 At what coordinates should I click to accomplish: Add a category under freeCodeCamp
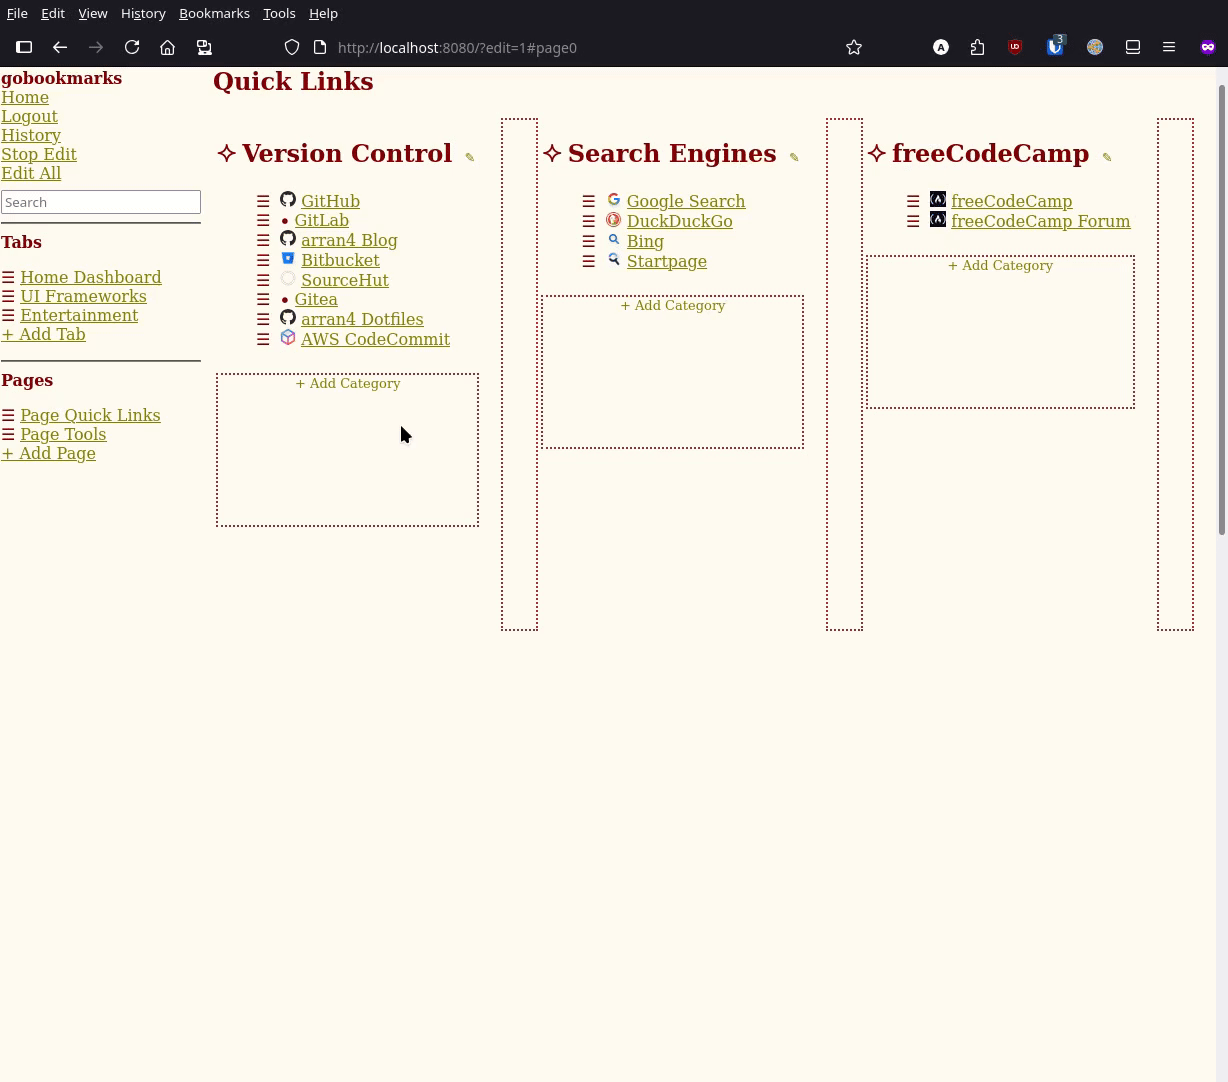pyautogui.click(x=1000, y=265)
